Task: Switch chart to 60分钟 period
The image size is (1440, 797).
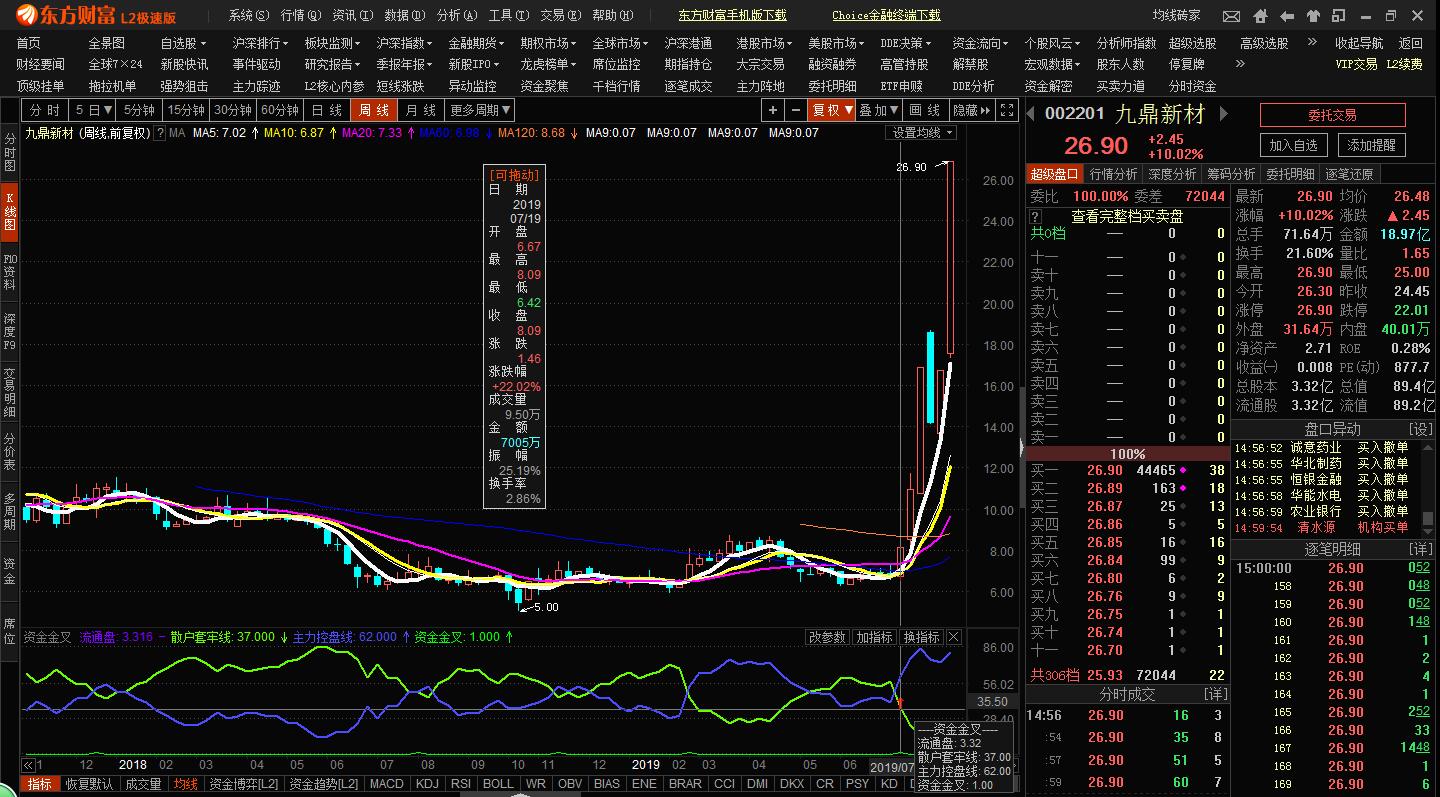Action: point(280,110)
